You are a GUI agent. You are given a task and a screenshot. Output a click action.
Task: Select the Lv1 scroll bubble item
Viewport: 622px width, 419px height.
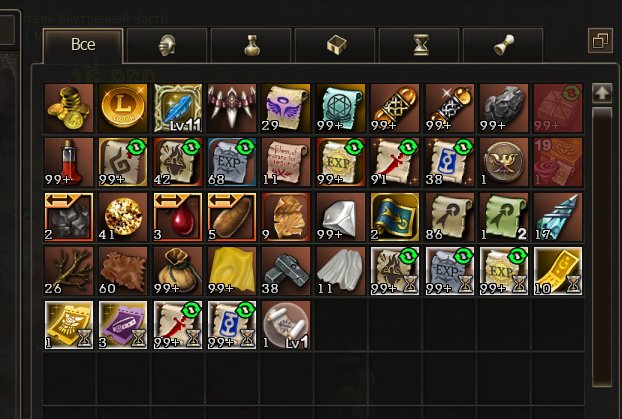tap(286, 325)
